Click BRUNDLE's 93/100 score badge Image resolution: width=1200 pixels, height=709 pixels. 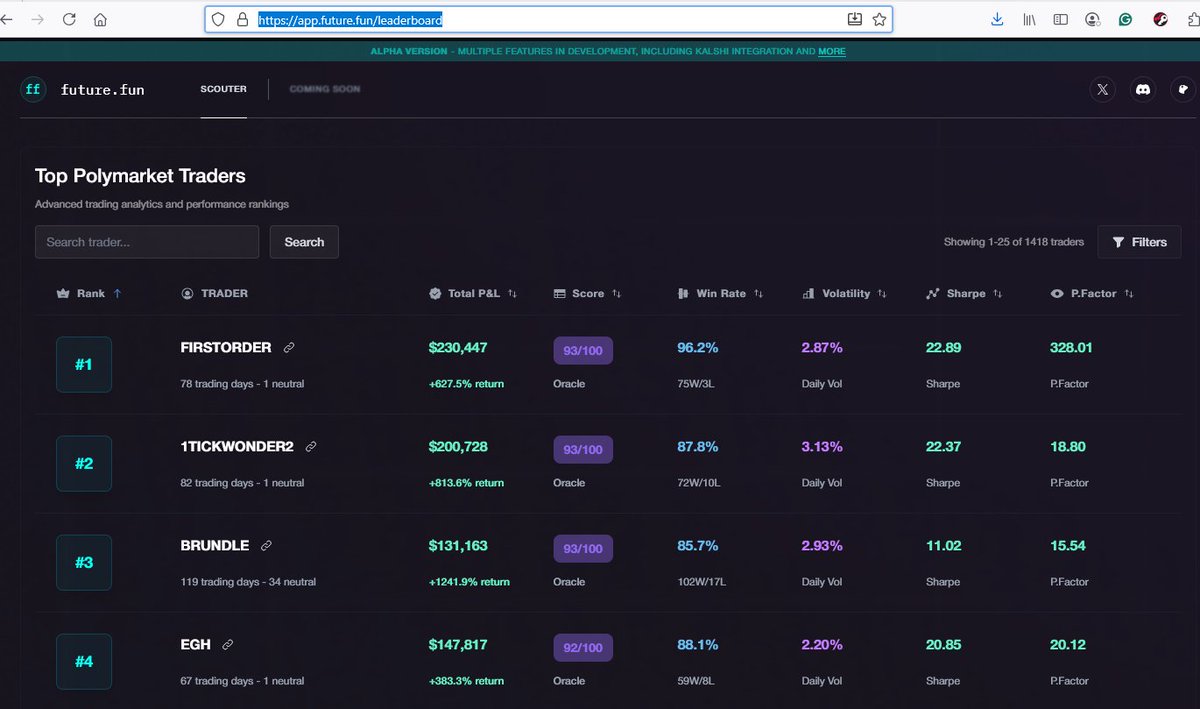(x=583, y=548)
